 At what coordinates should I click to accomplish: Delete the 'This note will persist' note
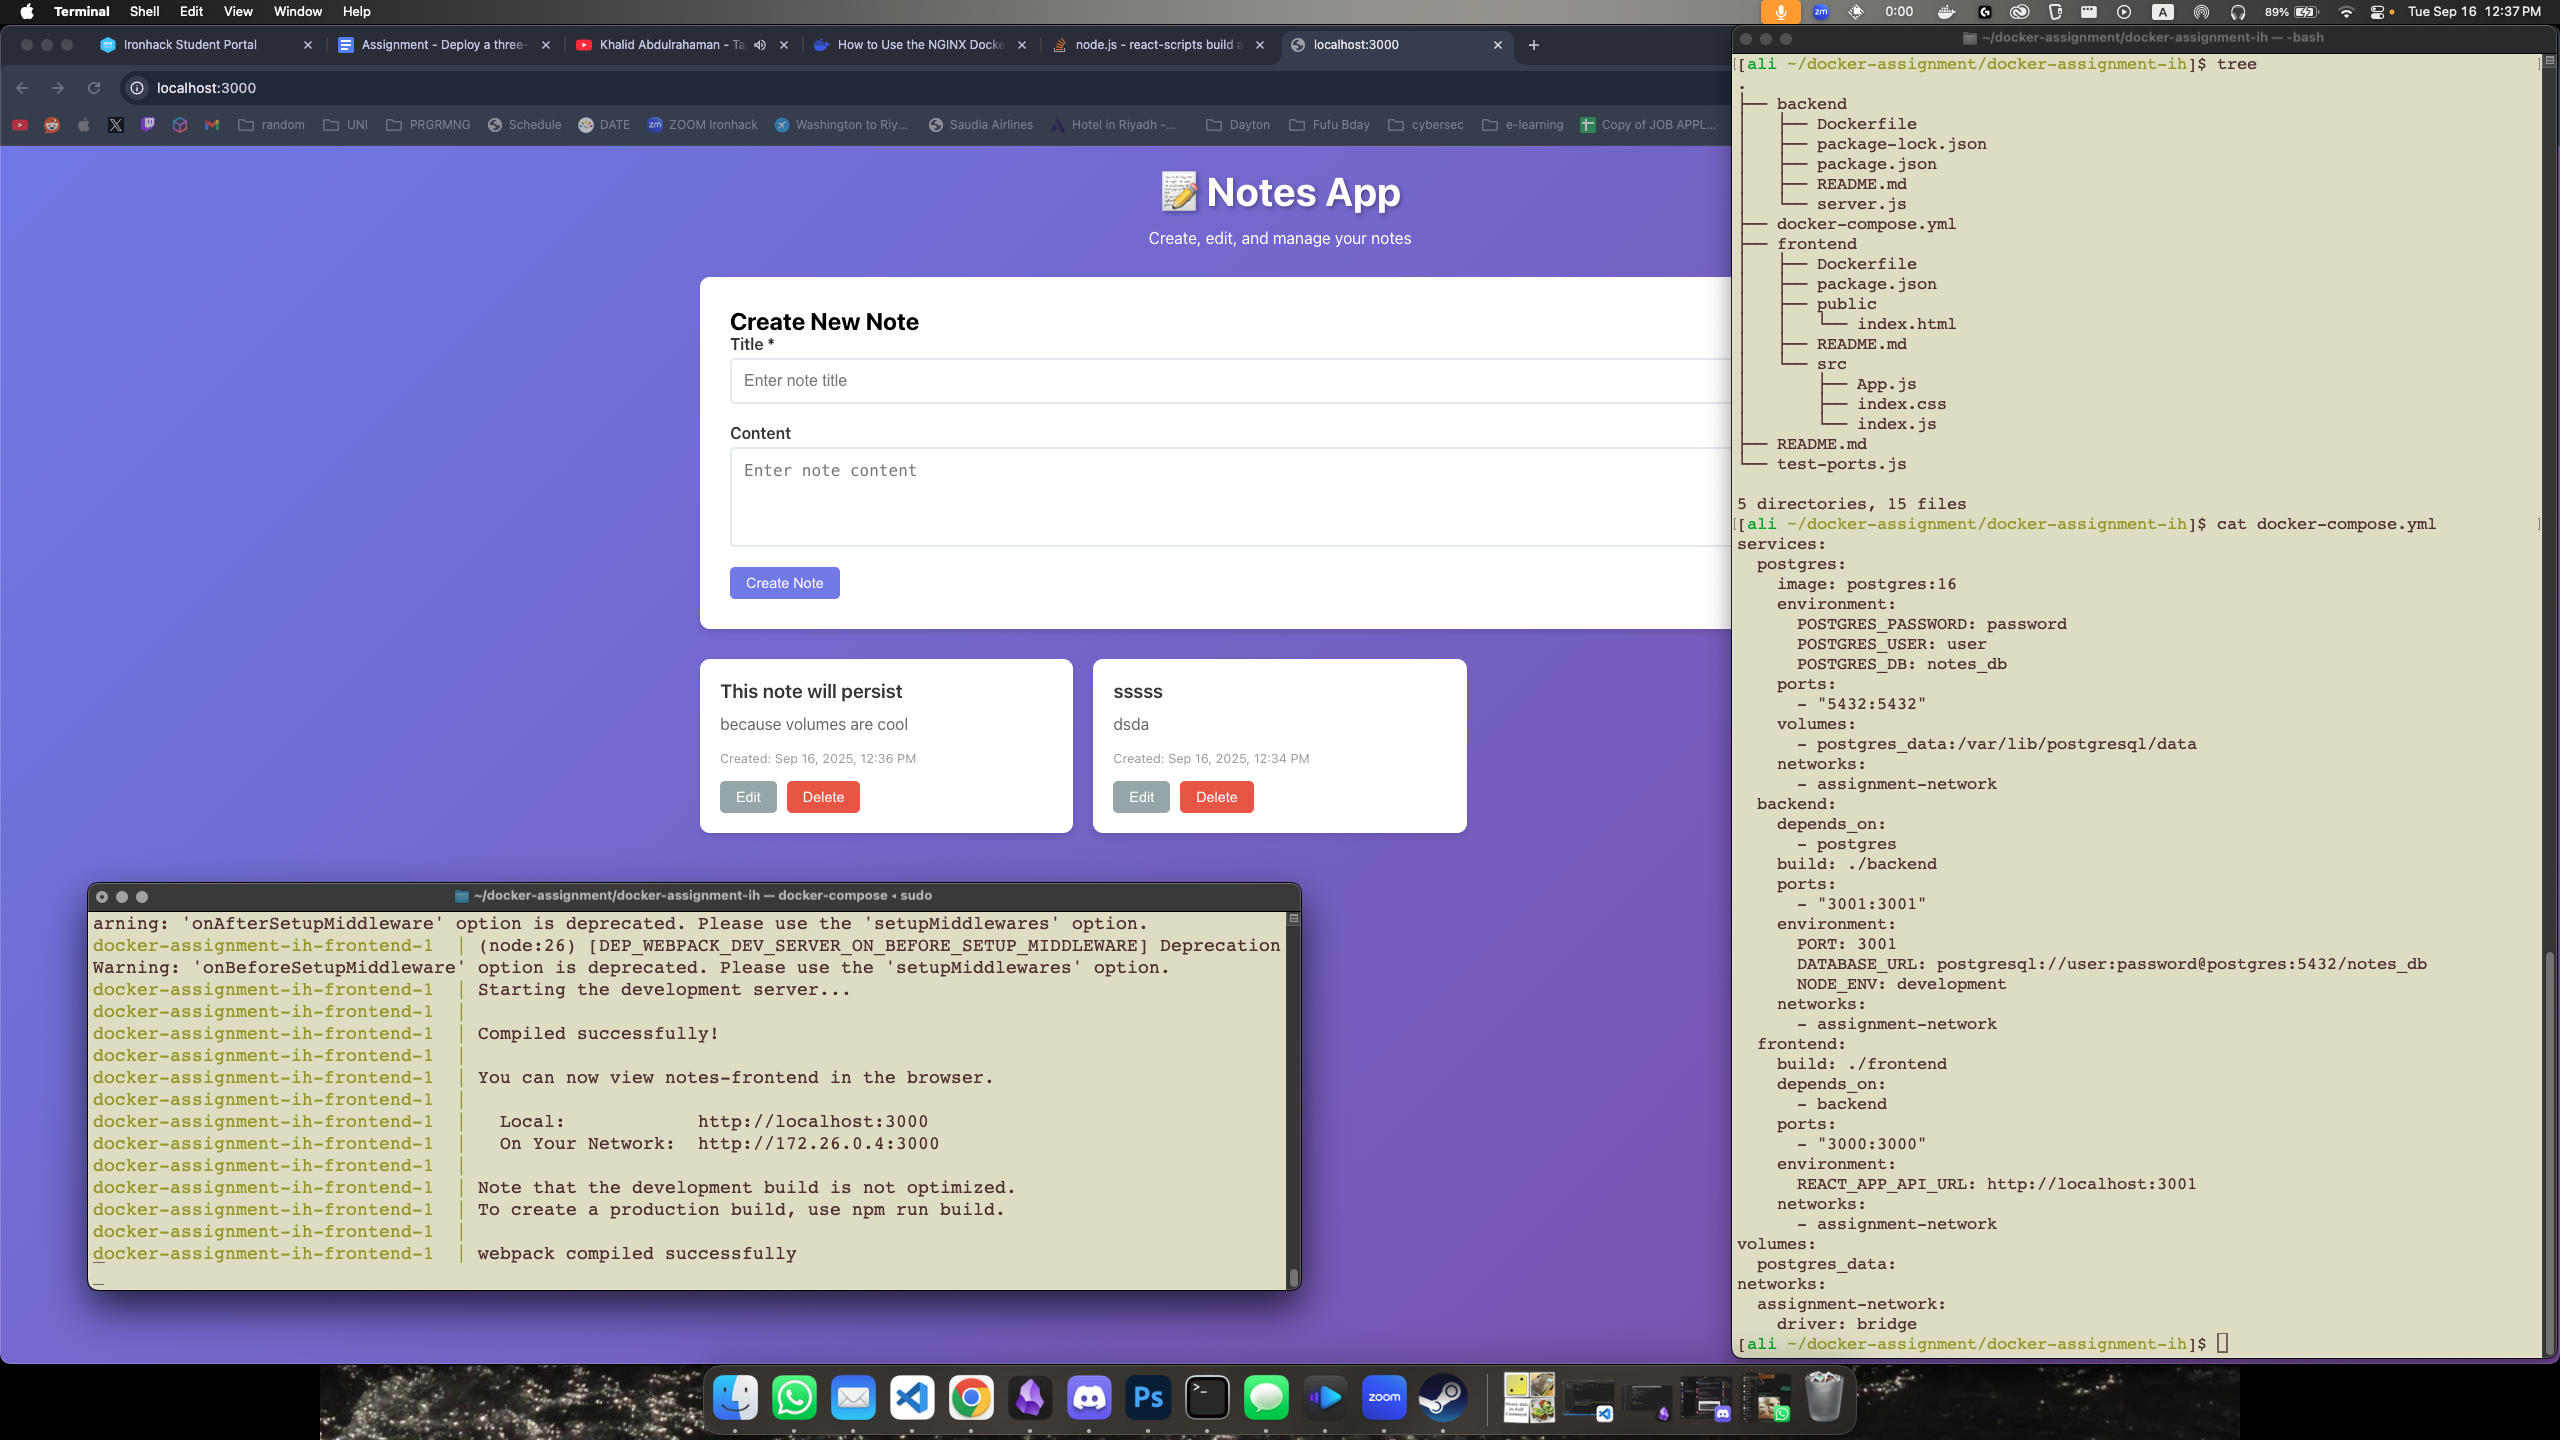point(822,797)
